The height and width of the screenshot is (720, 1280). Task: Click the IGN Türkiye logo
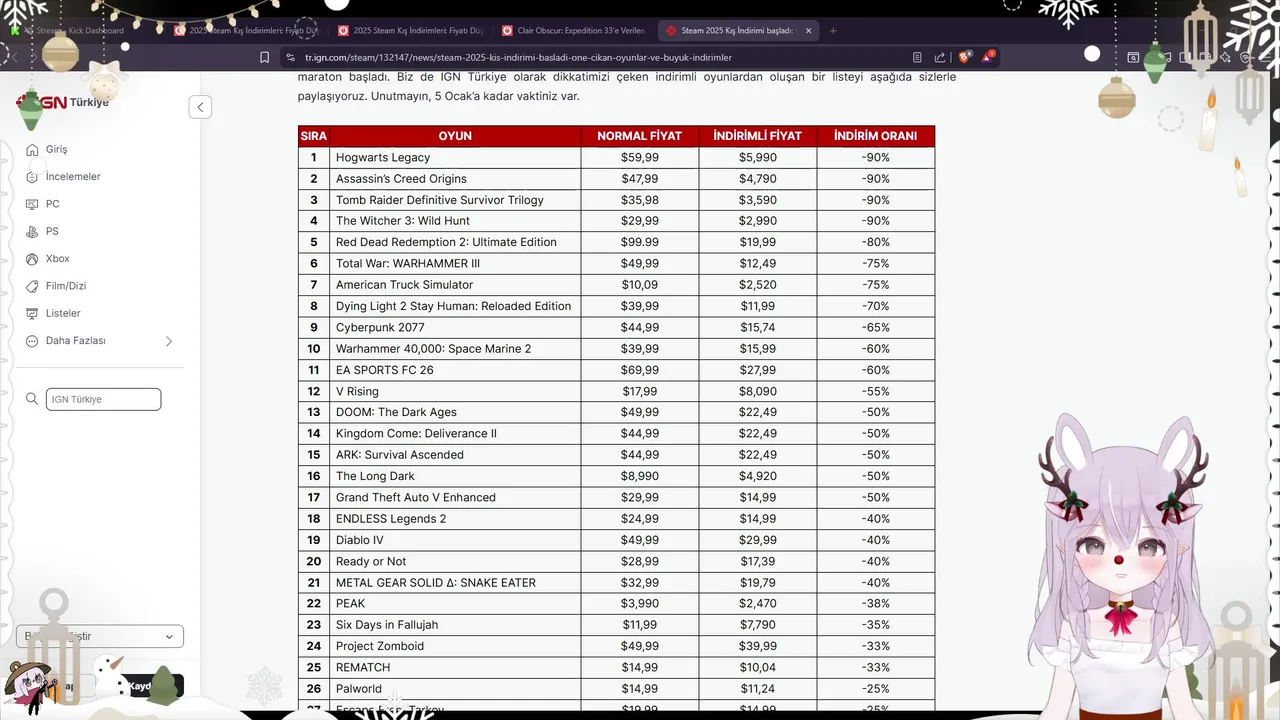(63, 102)
